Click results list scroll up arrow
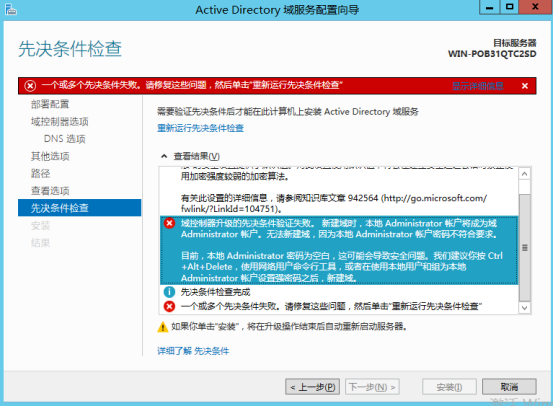Image resolution: width=553 pixels, height=406 pixels. point(524,174)
